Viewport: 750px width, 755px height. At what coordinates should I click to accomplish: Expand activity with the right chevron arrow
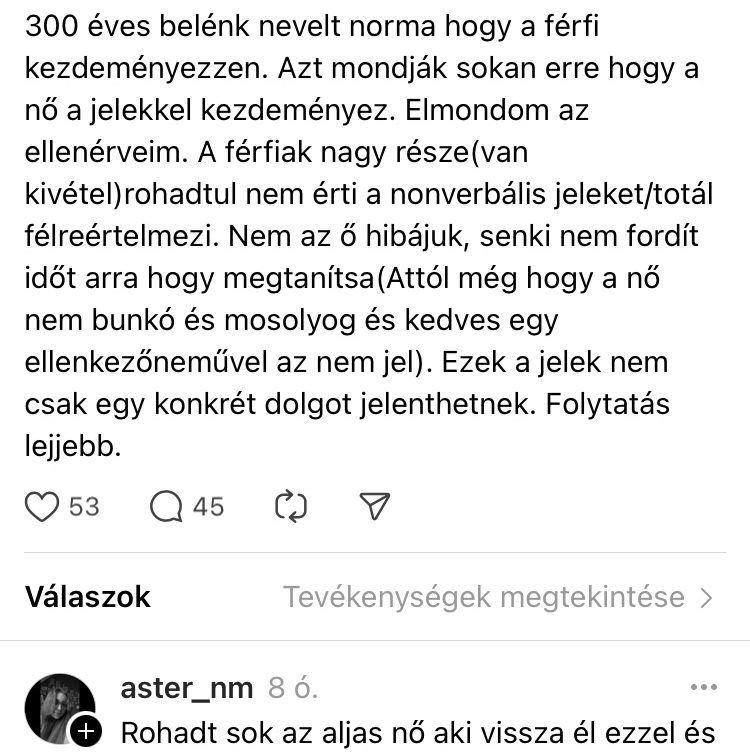[x=707, y=598]
